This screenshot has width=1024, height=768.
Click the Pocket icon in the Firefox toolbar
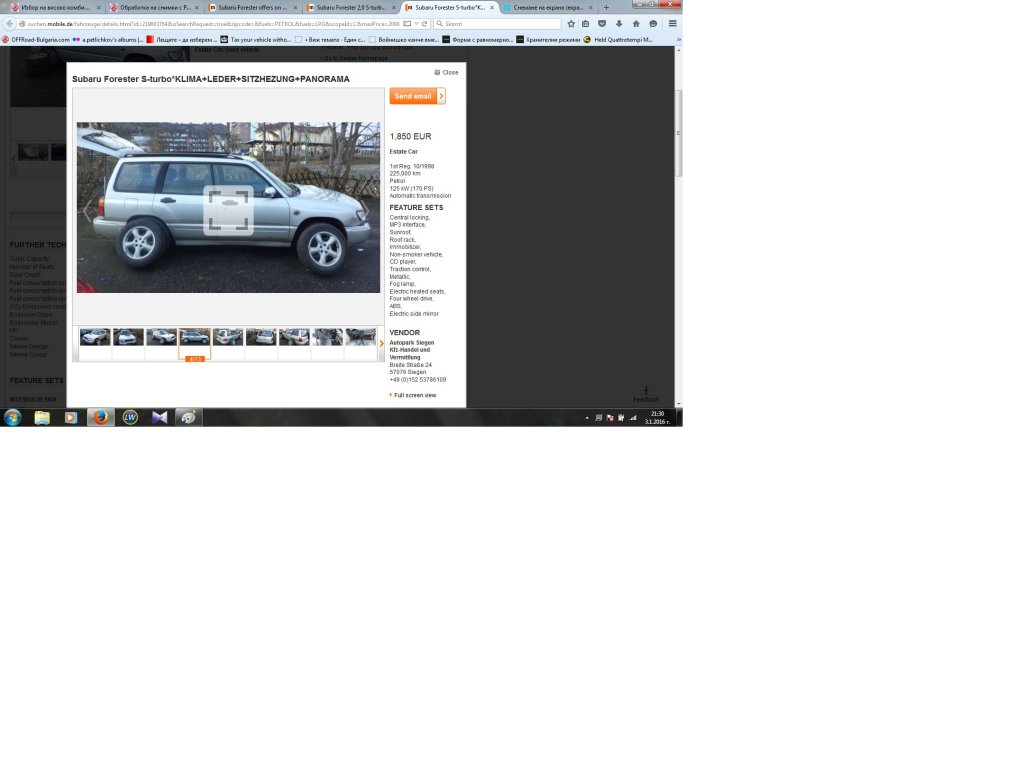point(602,24)
